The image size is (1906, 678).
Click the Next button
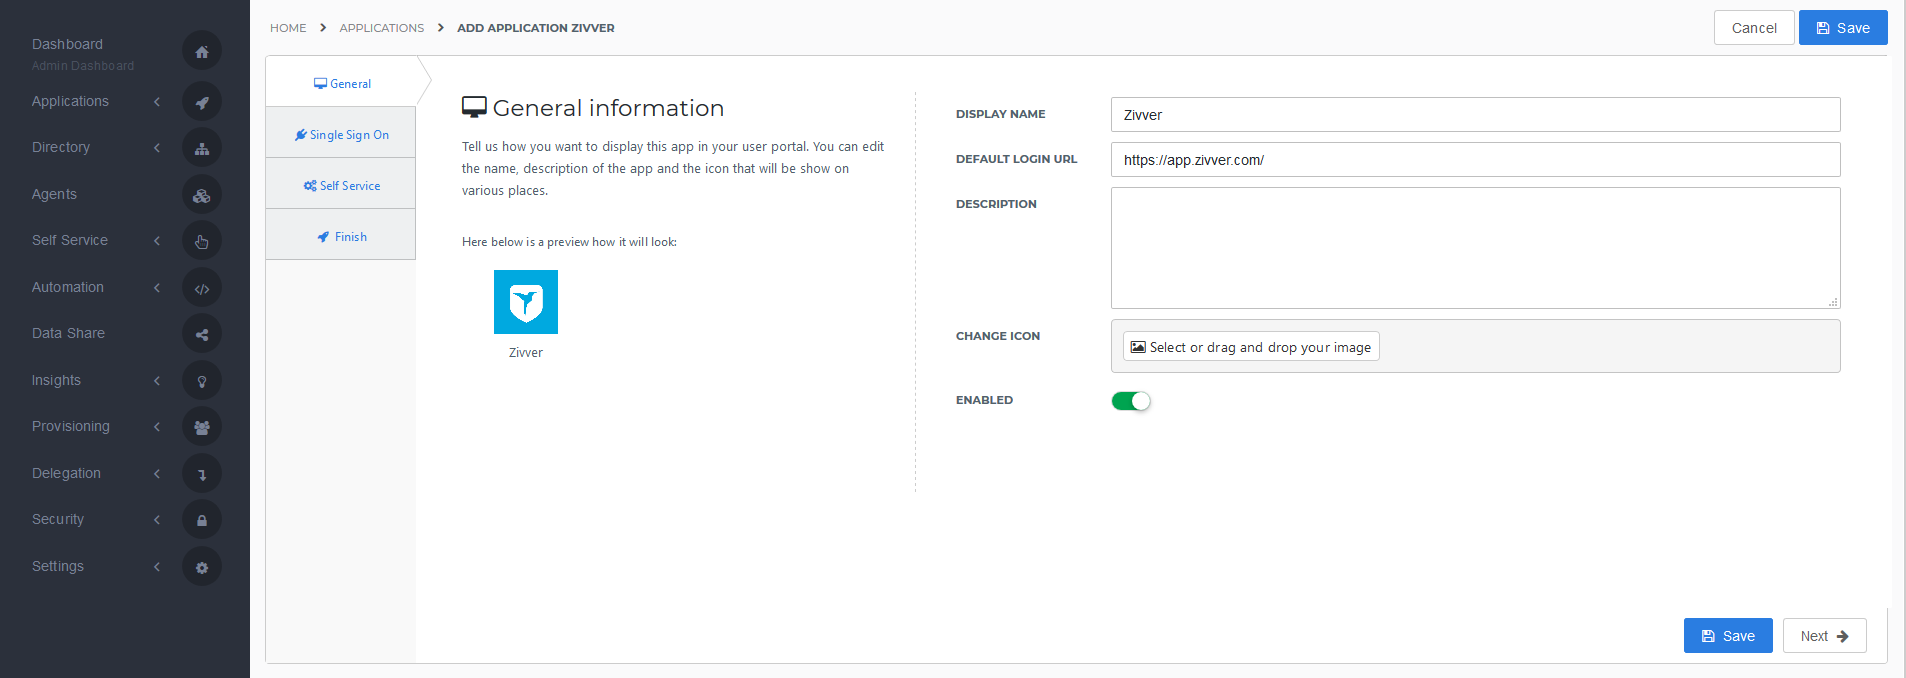(1825, 636)
